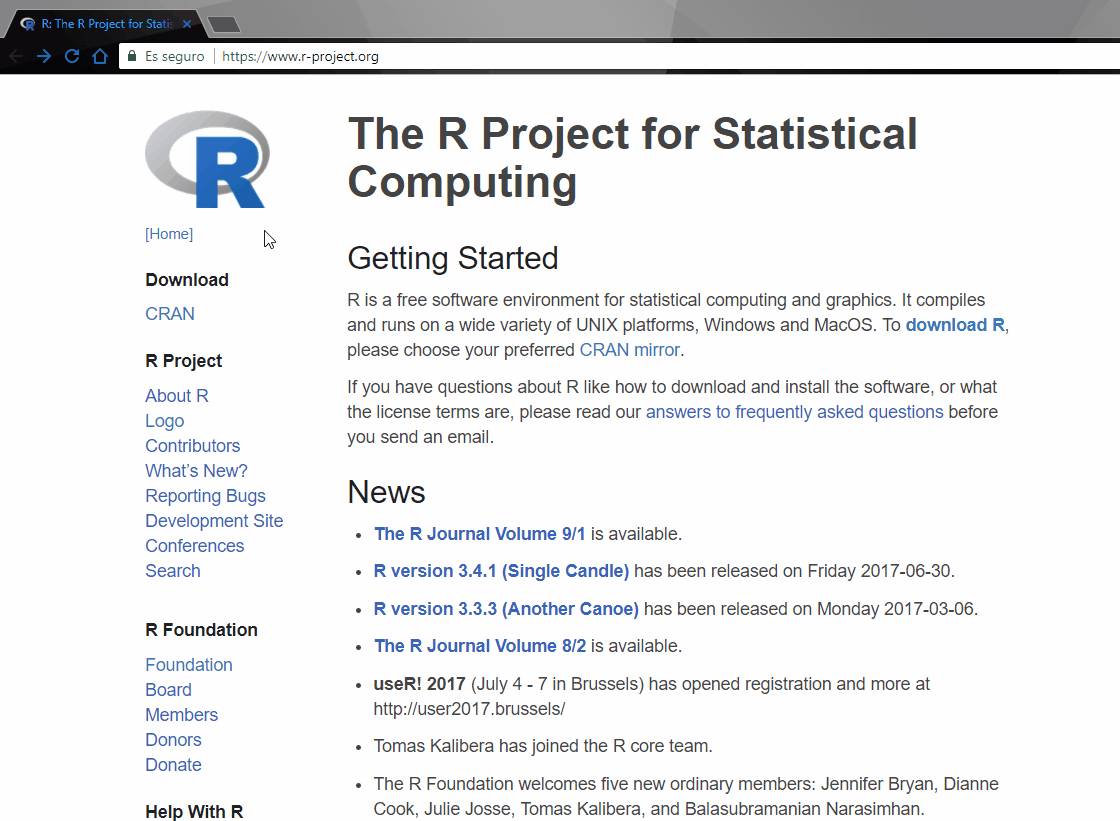The image size is (1120, 821).
Task: Click the 'R Project' sidebar heading
Action: [184, 361]
